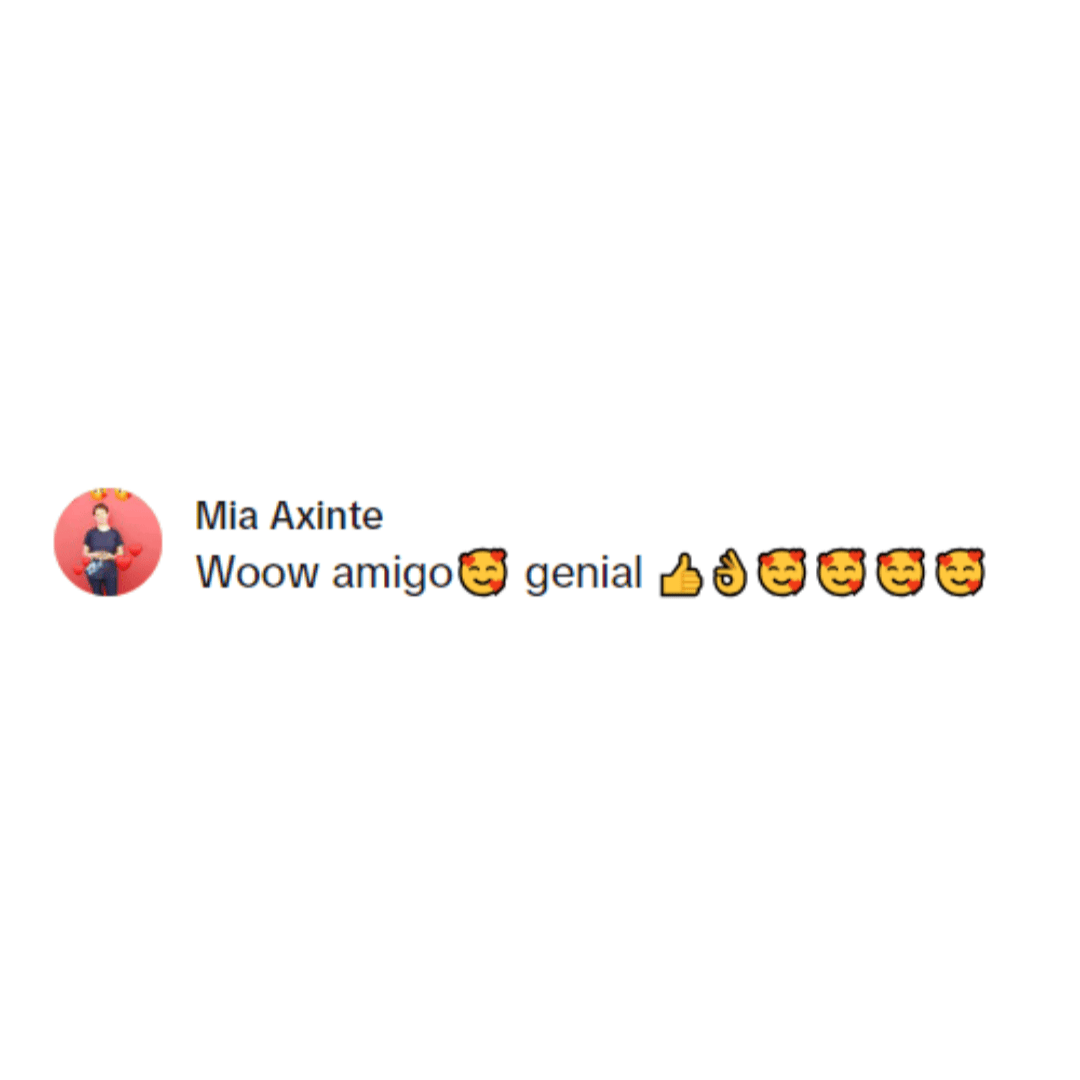This screenshot has width=1080, height=1080.
Task: Click the thumbs up emoji in comment
Action: (x=681, y=574)
